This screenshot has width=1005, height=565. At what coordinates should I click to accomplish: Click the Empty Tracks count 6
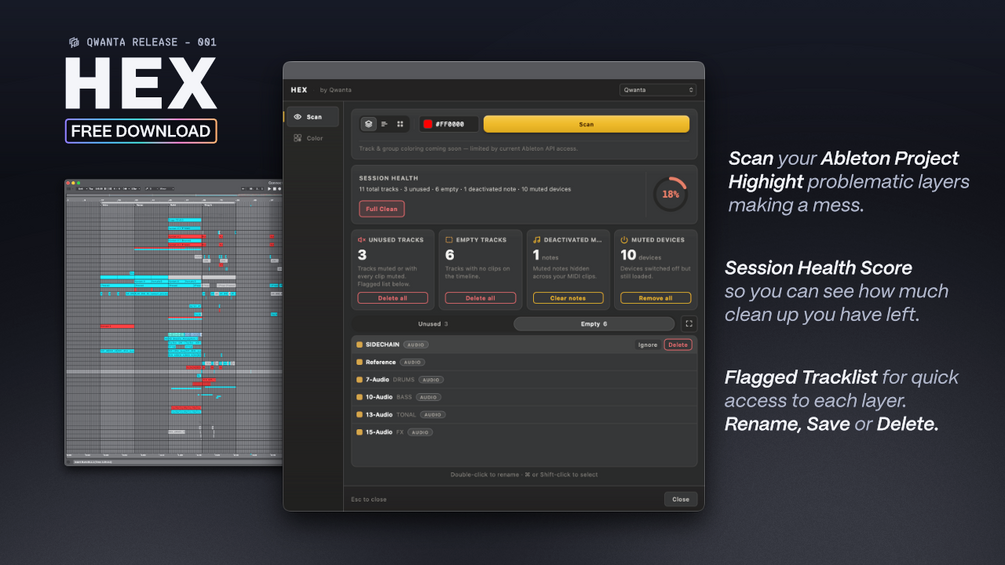point(449,255)
